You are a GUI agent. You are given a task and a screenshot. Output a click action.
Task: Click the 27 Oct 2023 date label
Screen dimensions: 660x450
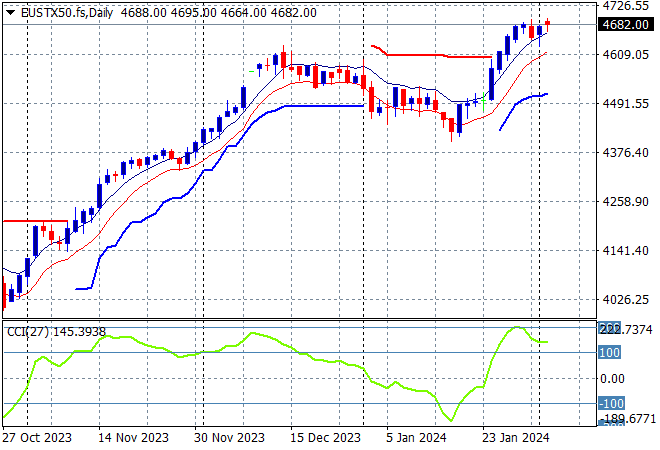point(36,438)
